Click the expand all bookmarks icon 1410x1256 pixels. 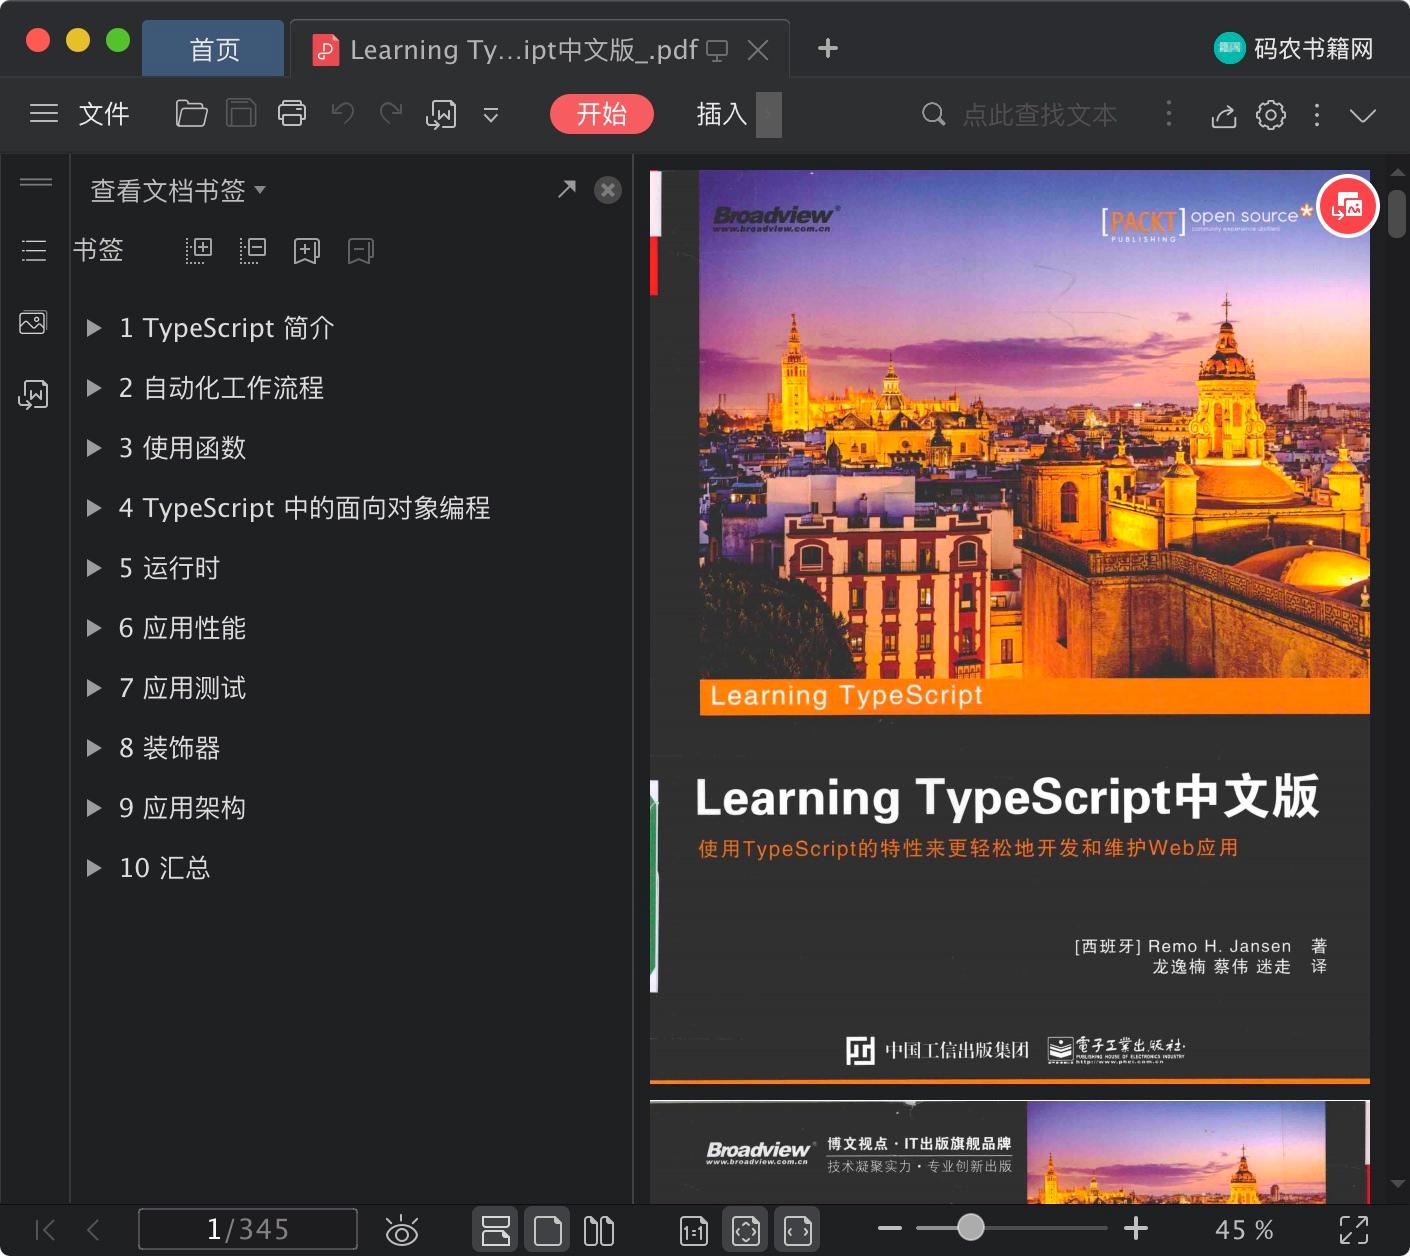click(x=199, y=250)
